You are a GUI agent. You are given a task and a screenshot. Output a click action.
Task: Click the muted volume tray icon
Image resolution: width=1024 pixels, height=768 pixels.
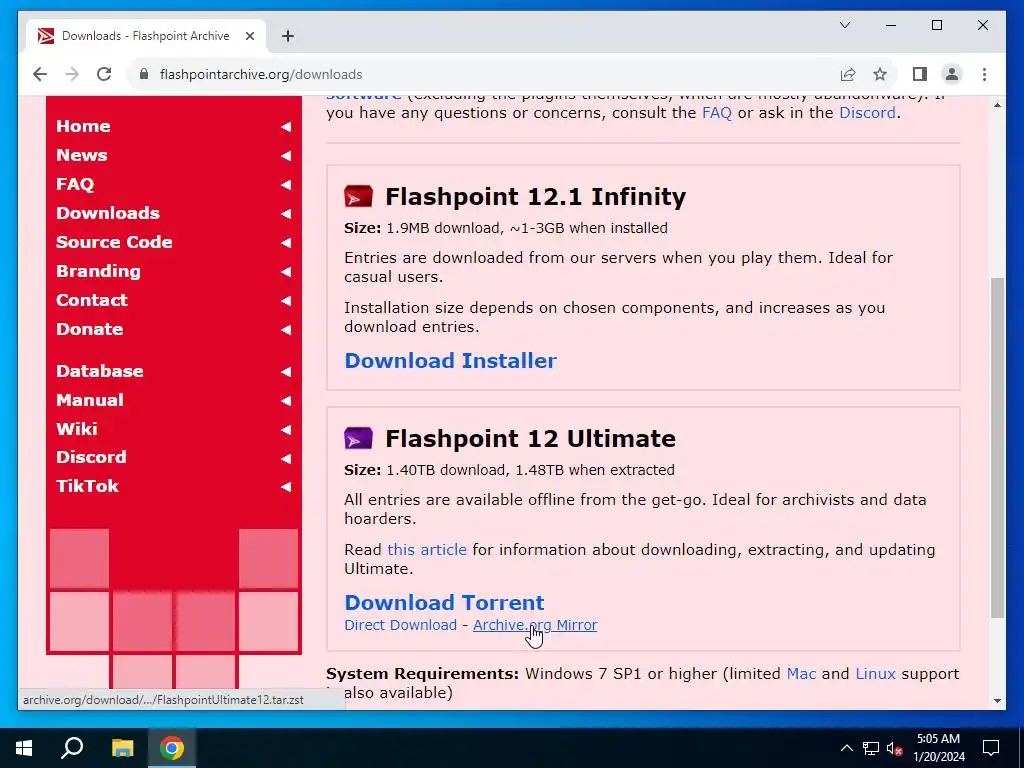894,748
